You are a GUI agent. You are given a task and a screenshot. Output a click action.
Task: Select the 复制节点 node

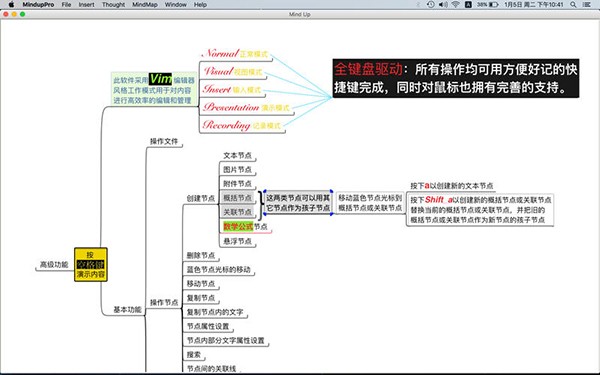coord(201,298)
